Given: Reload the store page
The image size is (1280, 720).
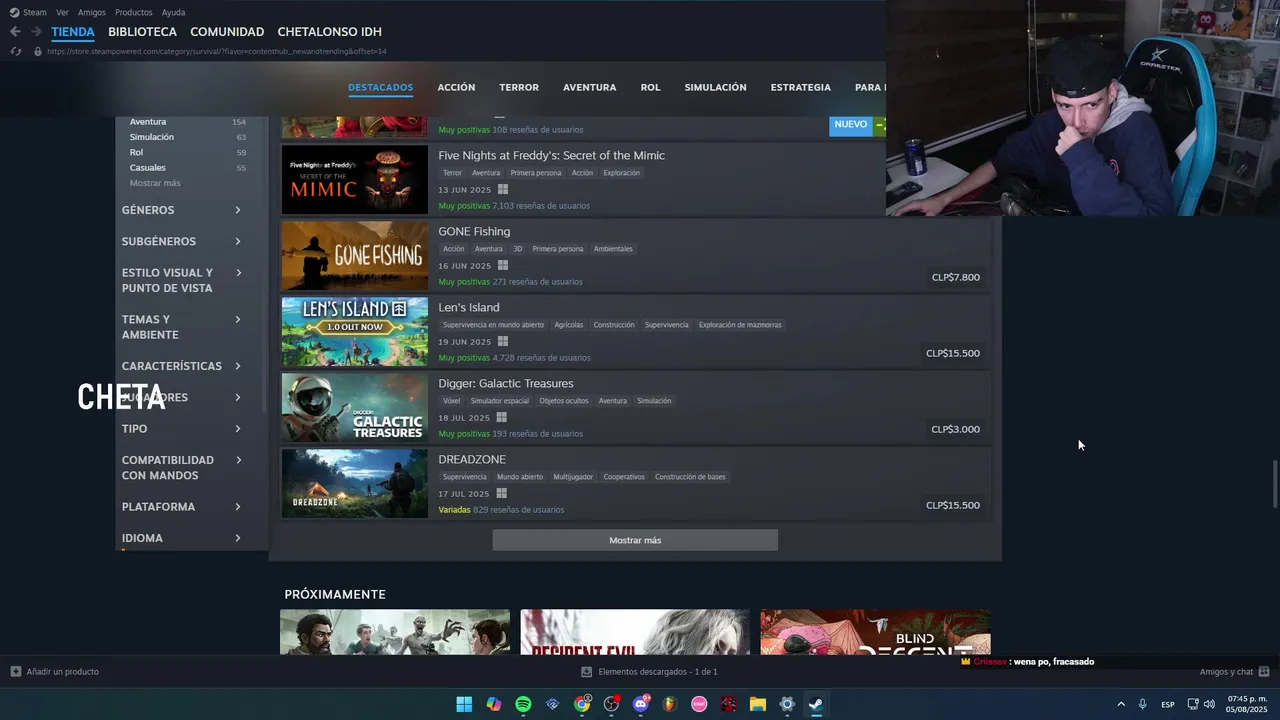Looking at the screenshot, I should point(15,51).
